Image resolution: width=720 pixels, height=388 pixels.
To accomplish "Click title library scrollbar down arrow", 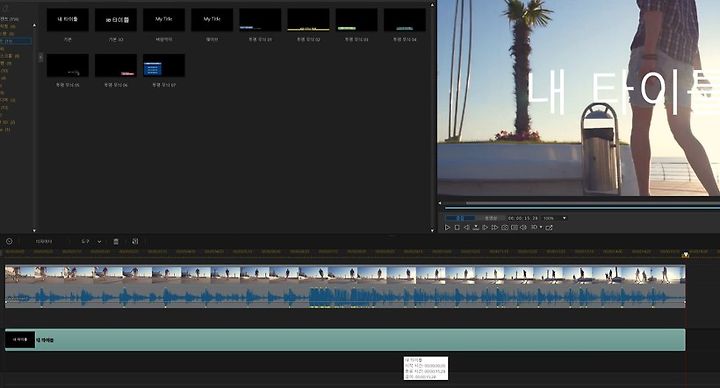I will [x=432, y=230].
